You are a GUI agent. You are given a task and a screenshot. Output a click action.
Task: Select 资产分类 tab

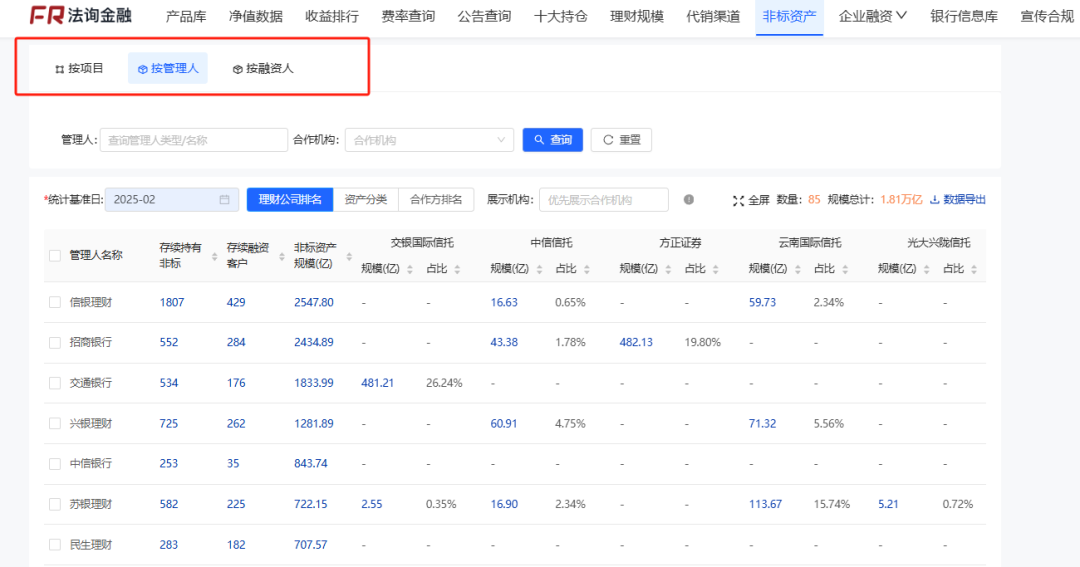coord(366,200)
